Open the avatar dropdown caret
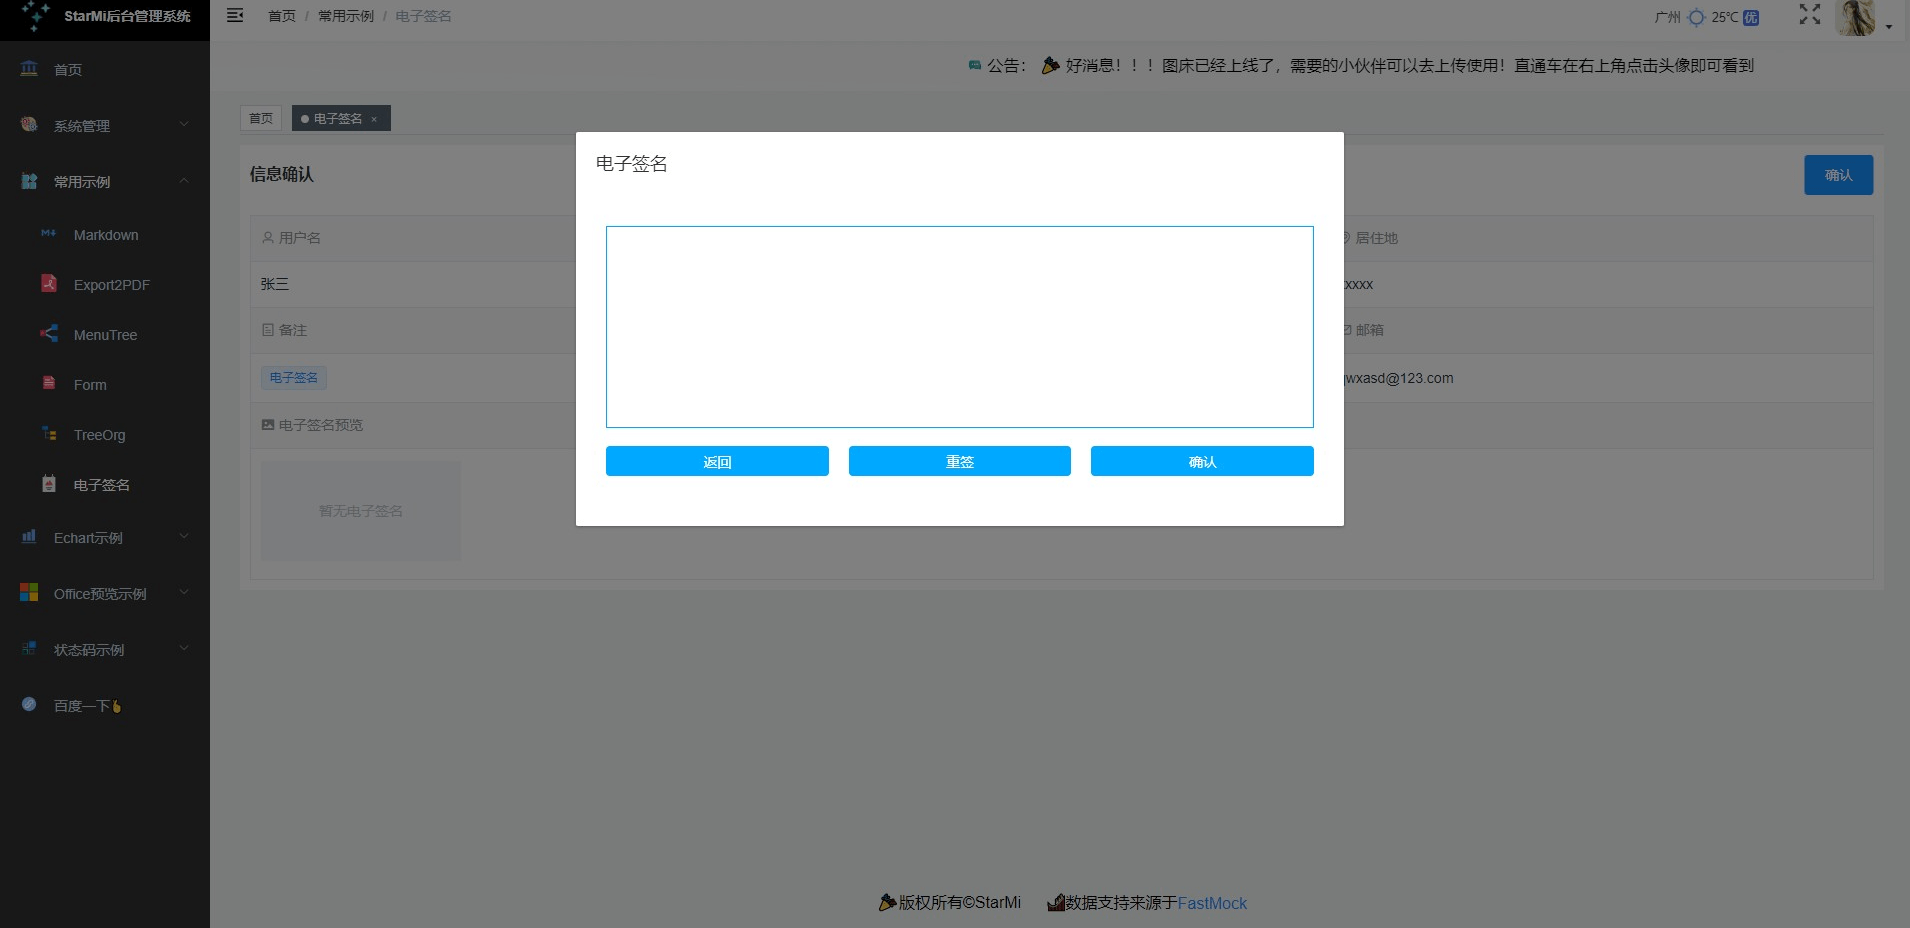This screenshot has width=1910, height=928. point(1889,27)
